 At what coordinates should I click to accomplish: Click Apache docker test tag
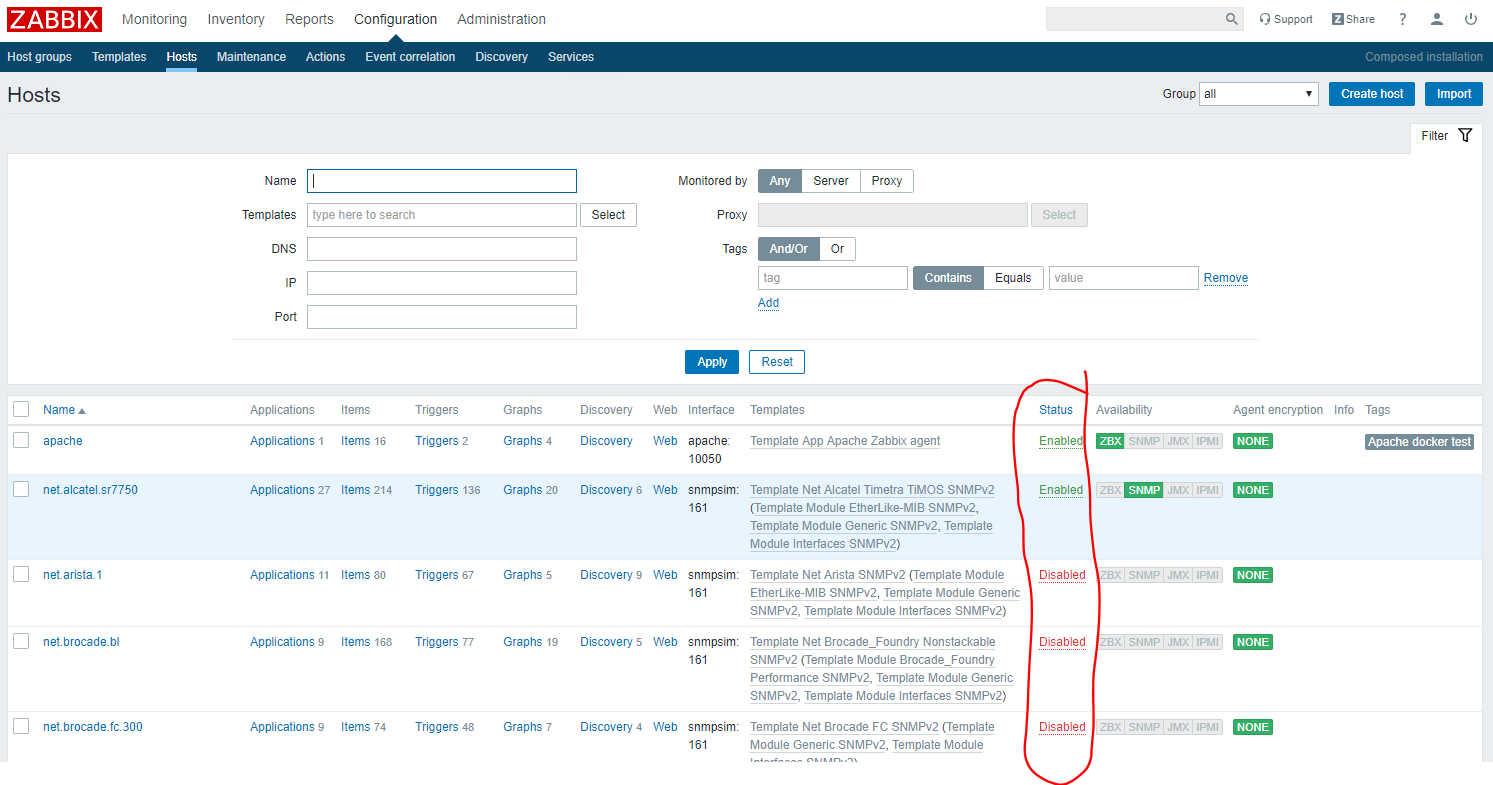(x=1420, y=442)
